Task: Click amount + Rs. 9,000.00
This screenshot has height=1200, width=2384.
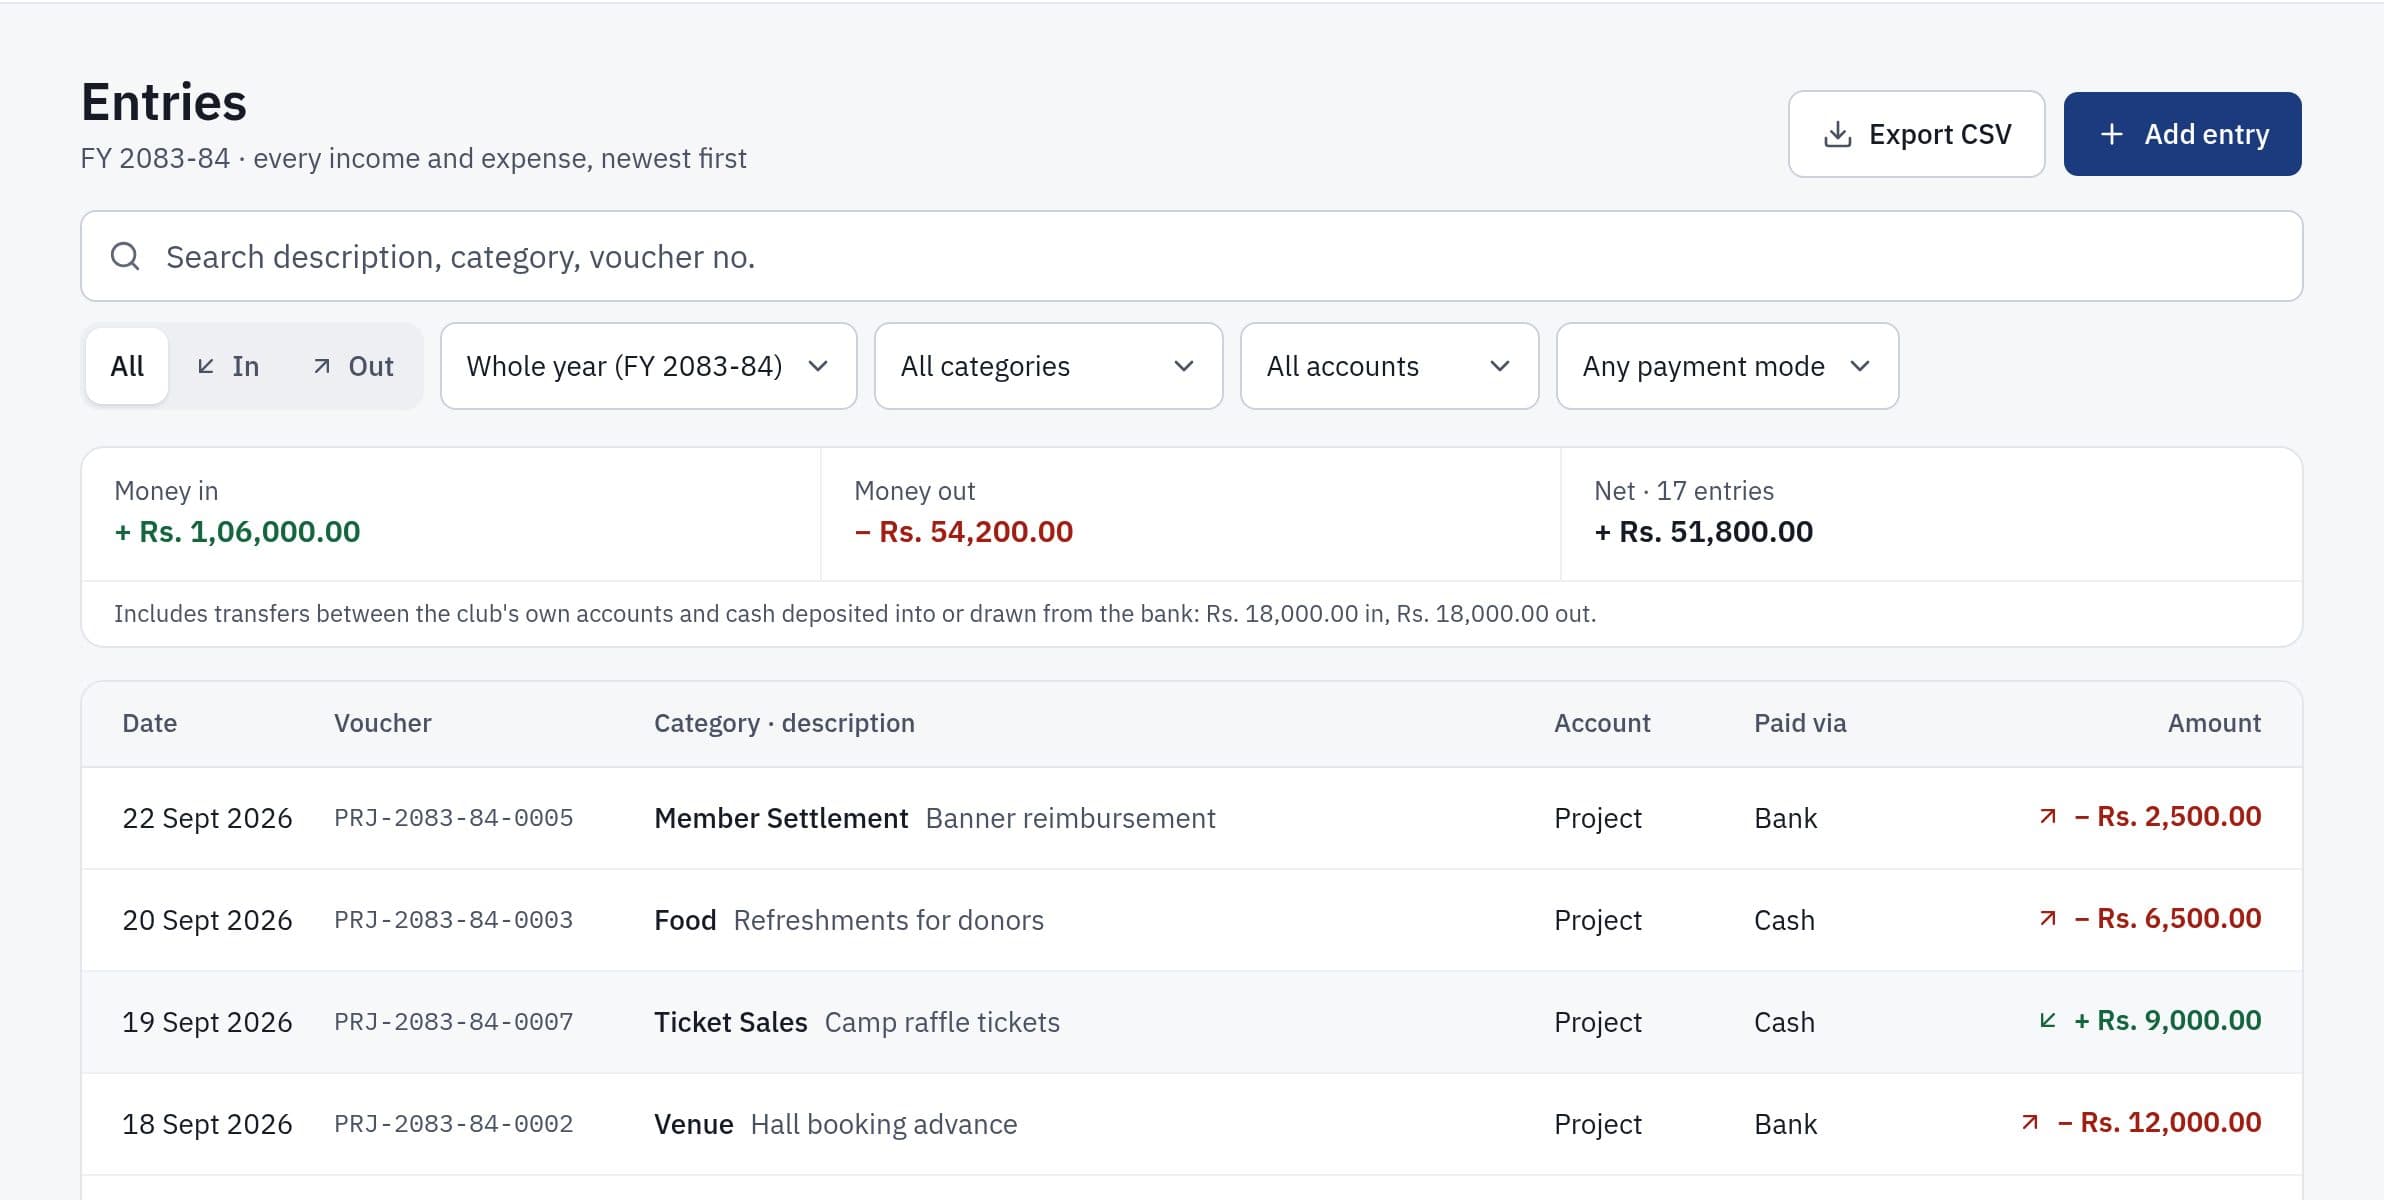Action: (2167, 1020)
